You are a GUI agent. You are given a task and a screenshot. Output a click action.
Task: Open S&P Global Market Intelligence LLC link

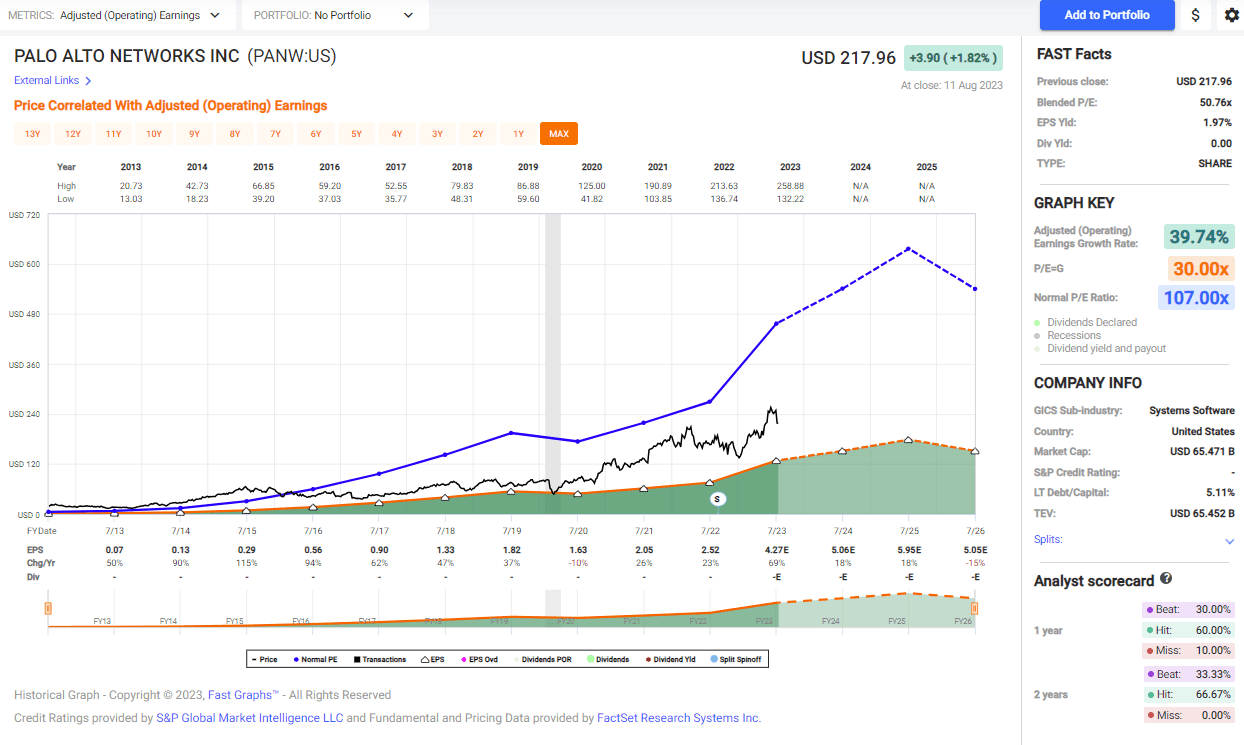(249, 718)
